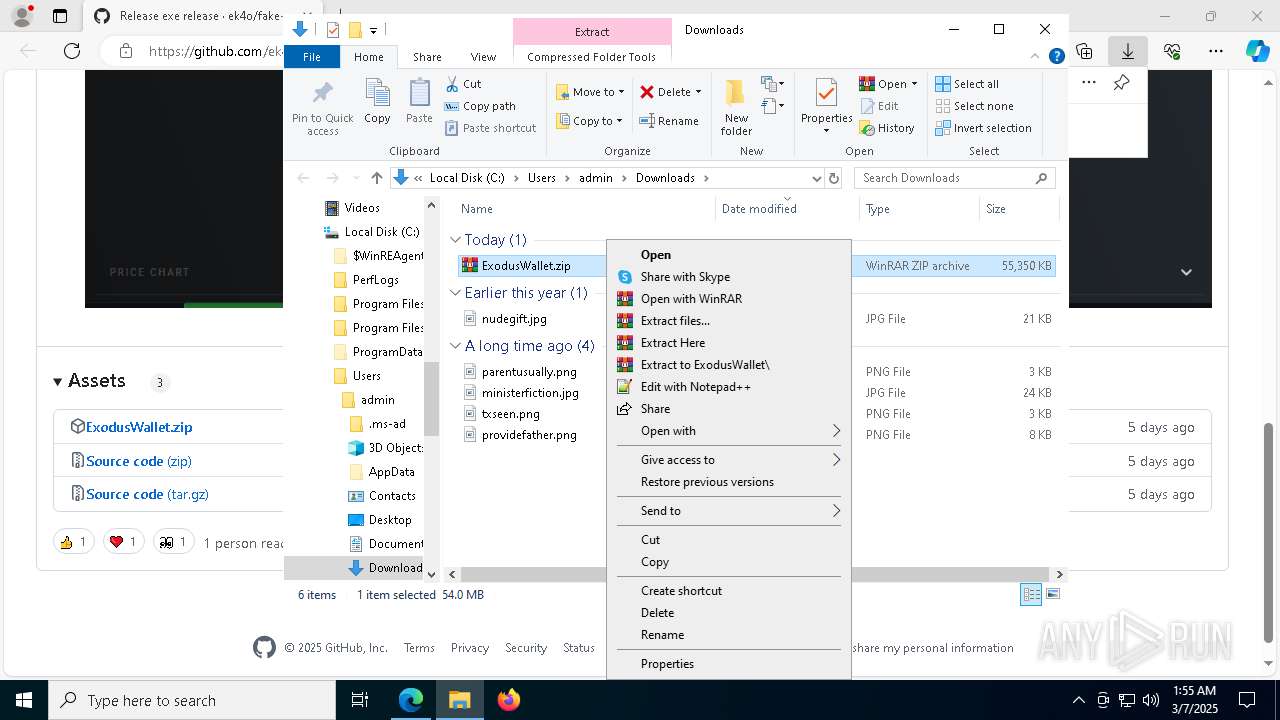Click Source code (tar.gz) link

(147, 494)
